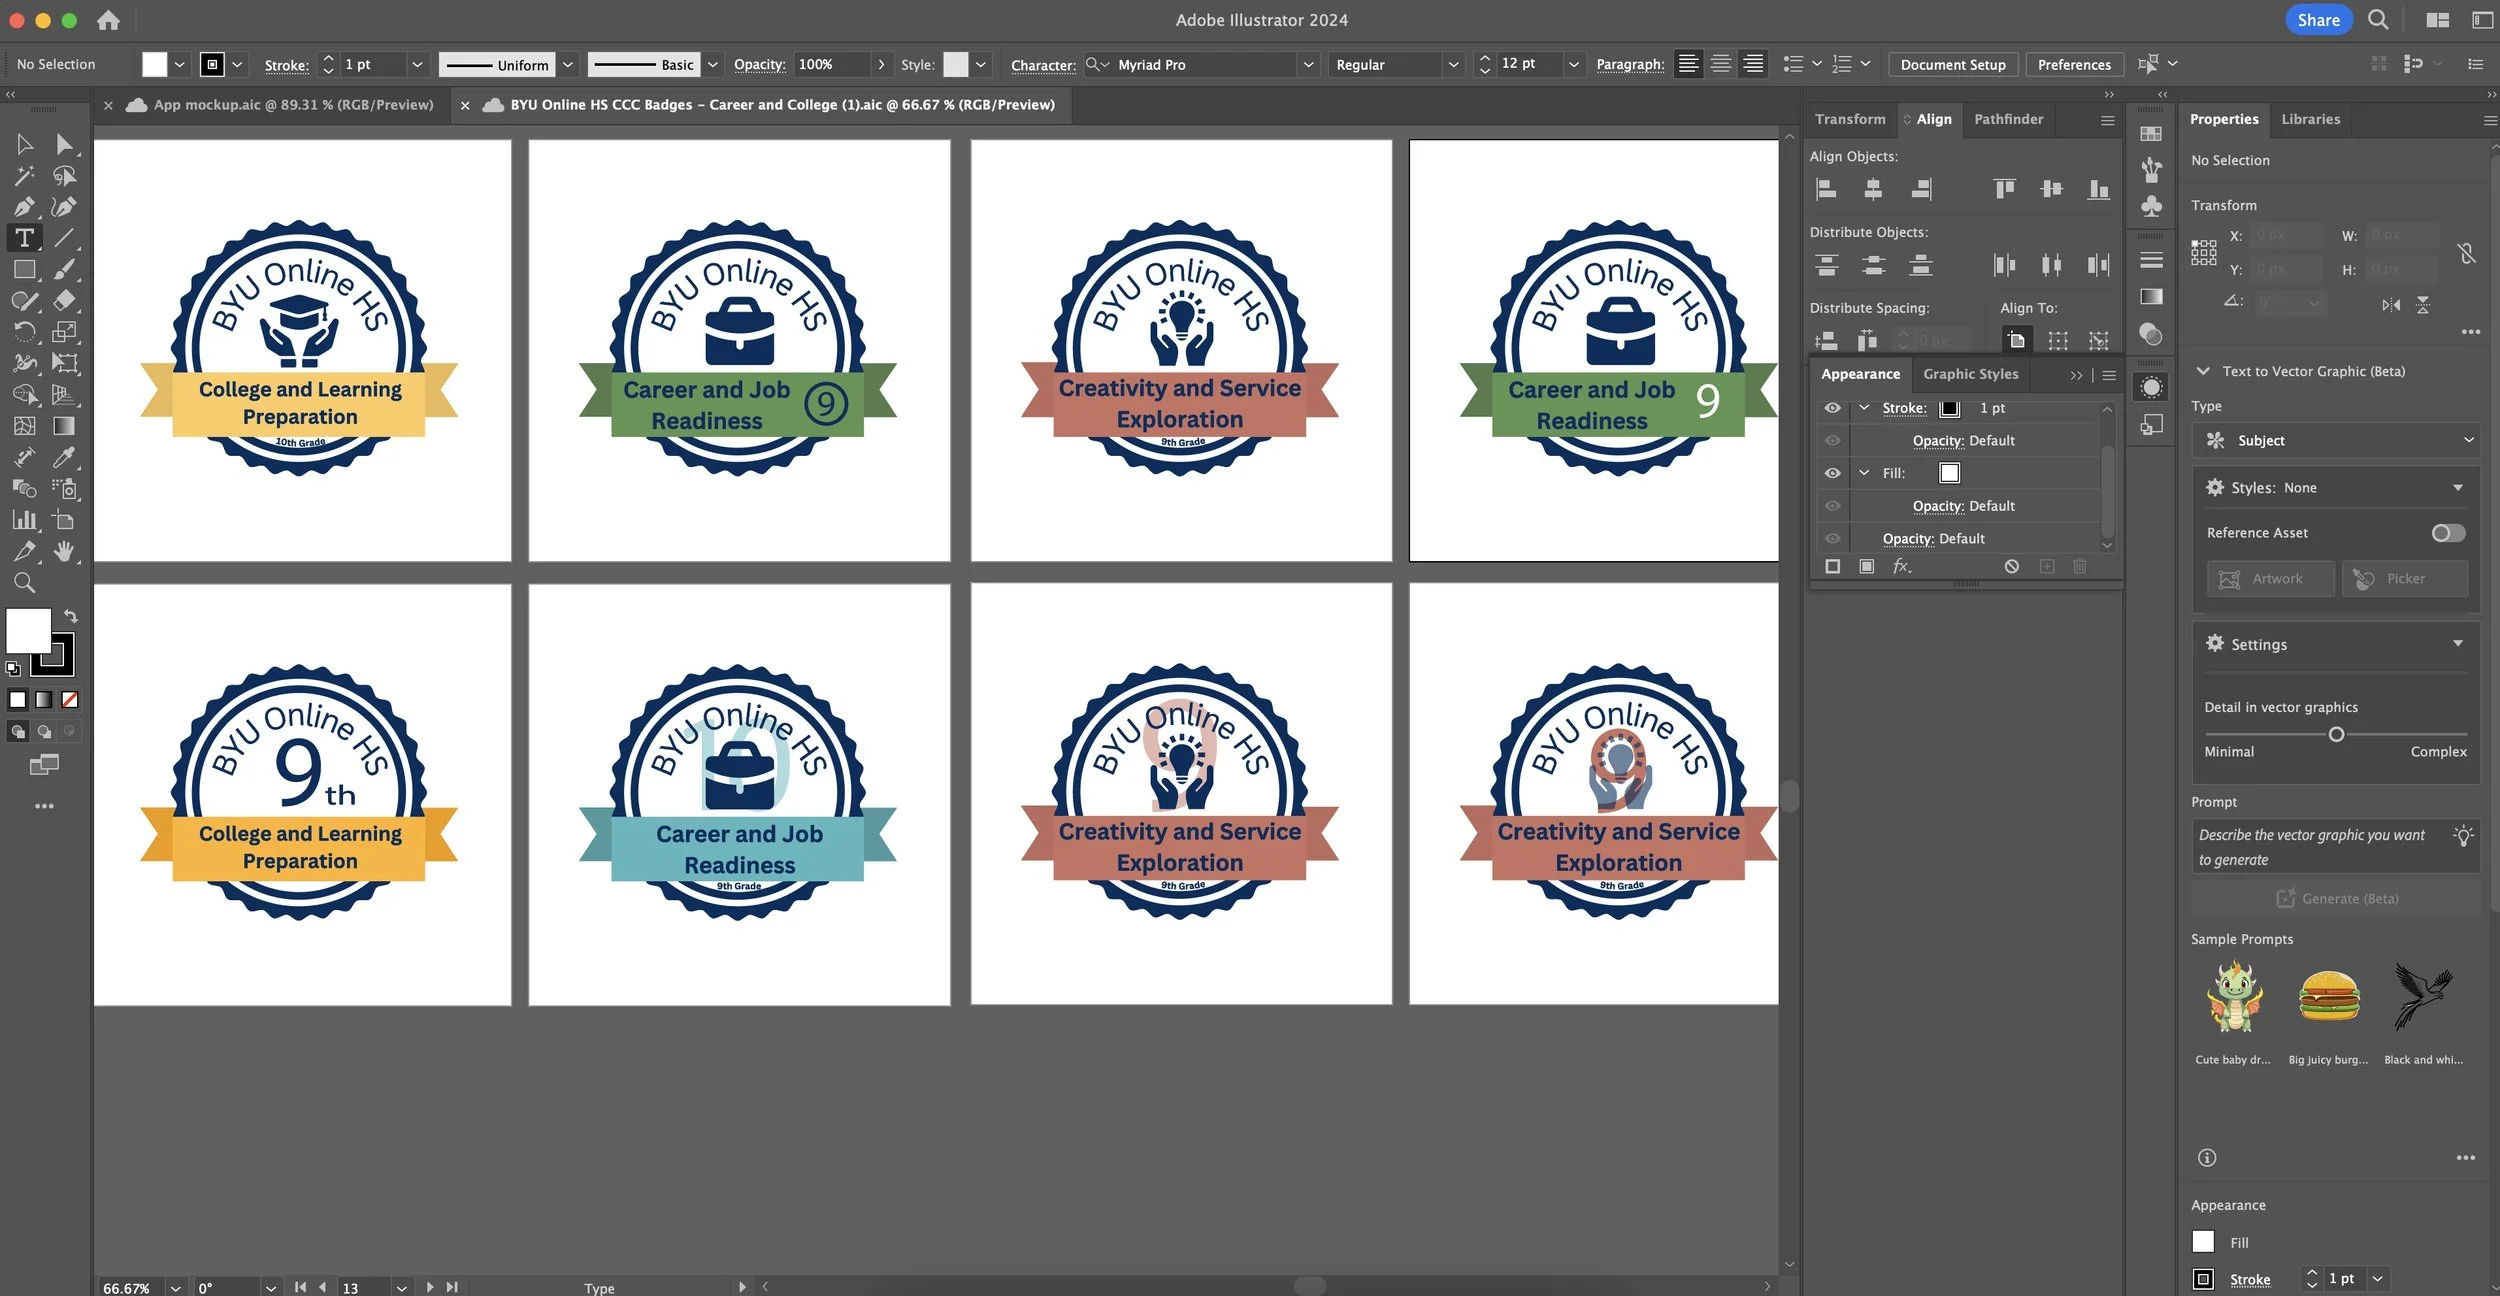Open Document Setup
The image size is (2500, 1296).
click(x=1952, y=65)
